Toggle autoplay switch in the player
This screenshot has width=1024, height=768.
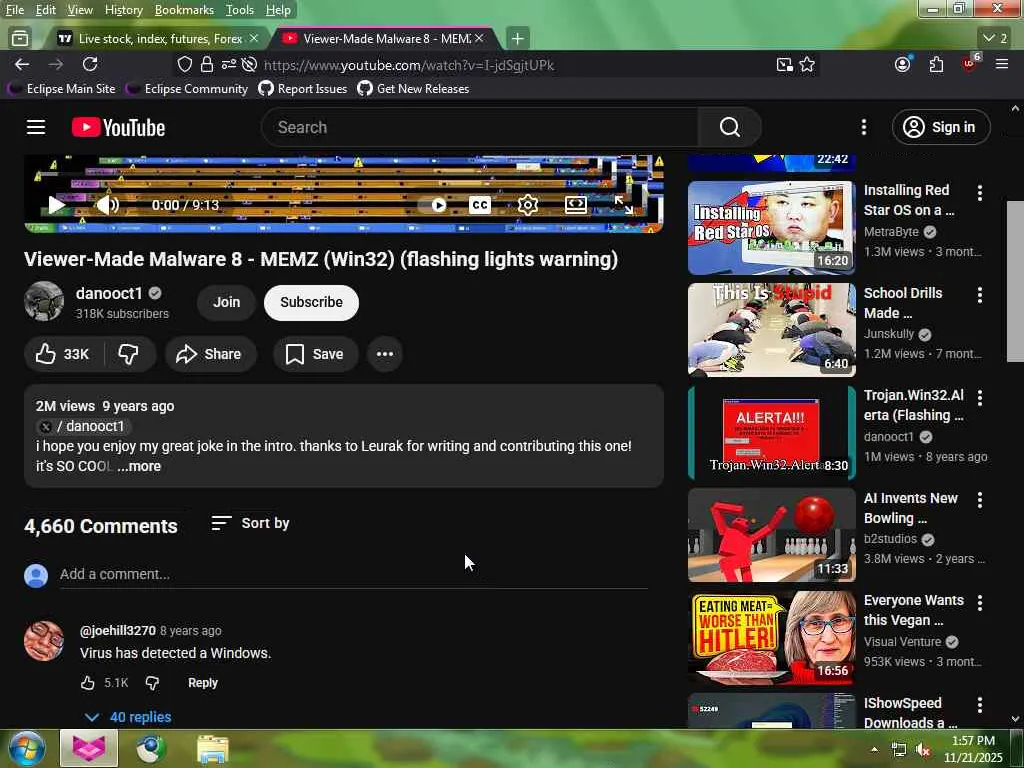coord(432,205)
